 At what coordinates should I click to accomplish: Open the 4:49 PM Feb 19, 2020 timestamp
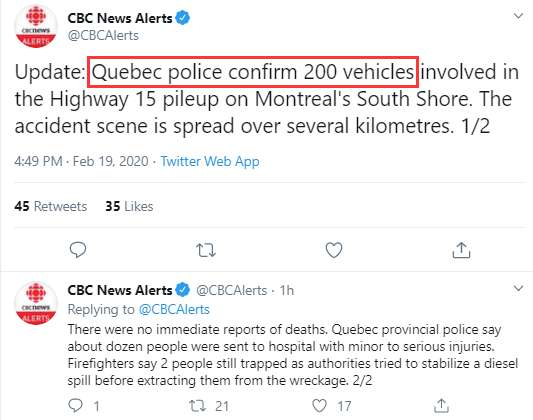coord(81,161)
